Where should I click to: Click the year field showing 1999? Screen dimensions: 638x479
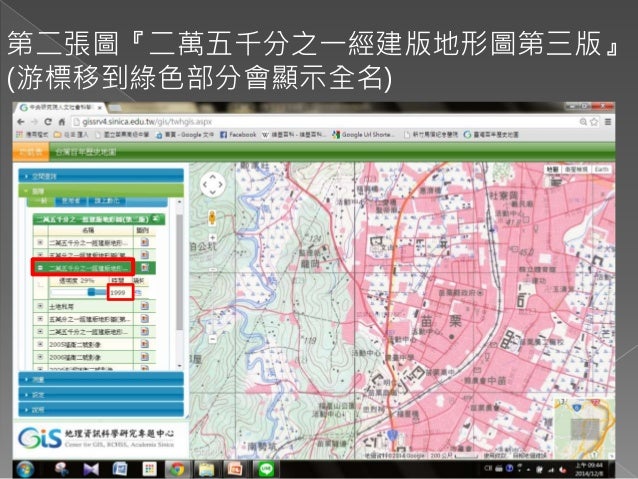tap(120, 292)
